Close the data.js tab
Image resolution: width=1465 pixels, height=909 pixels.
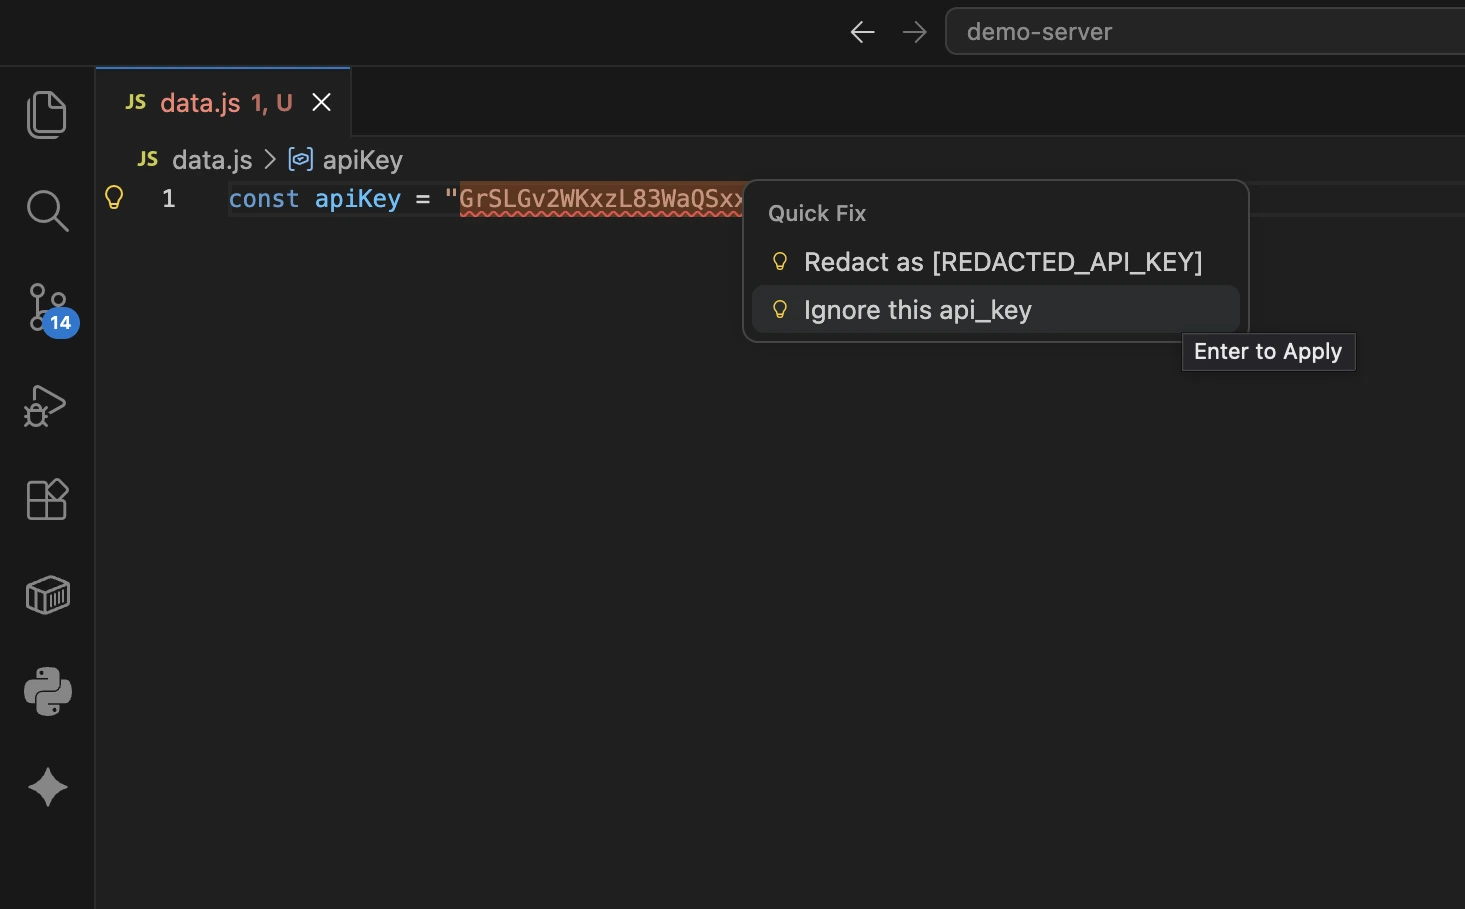pyautogui.click(x=321, y=103)
